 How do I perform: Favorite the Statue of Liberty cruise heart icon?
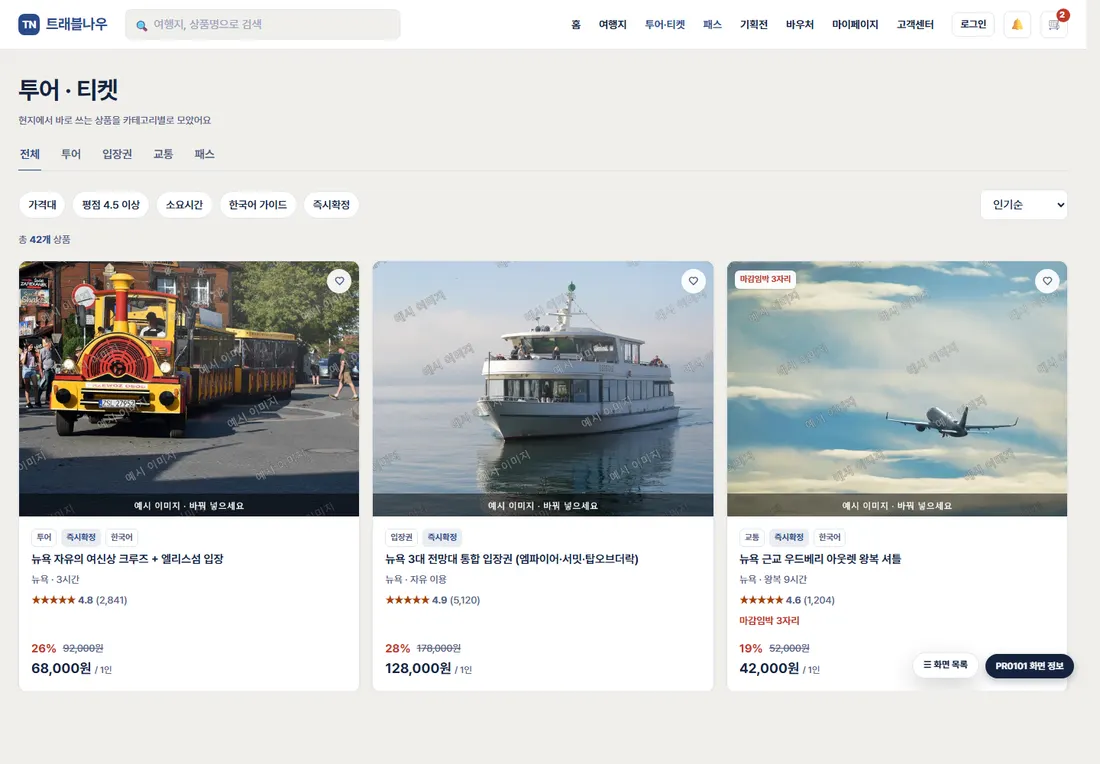(x=340, y=281)
